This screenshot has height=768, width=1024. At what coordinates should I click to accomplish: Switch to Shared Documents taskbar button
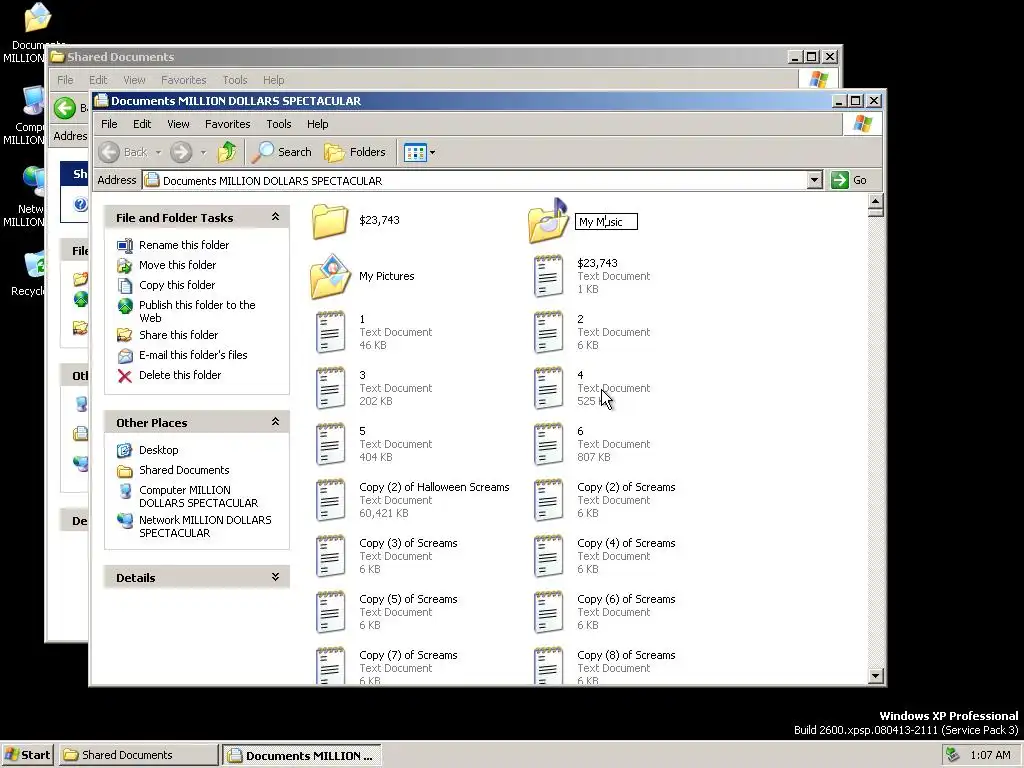tap(139, 755)
